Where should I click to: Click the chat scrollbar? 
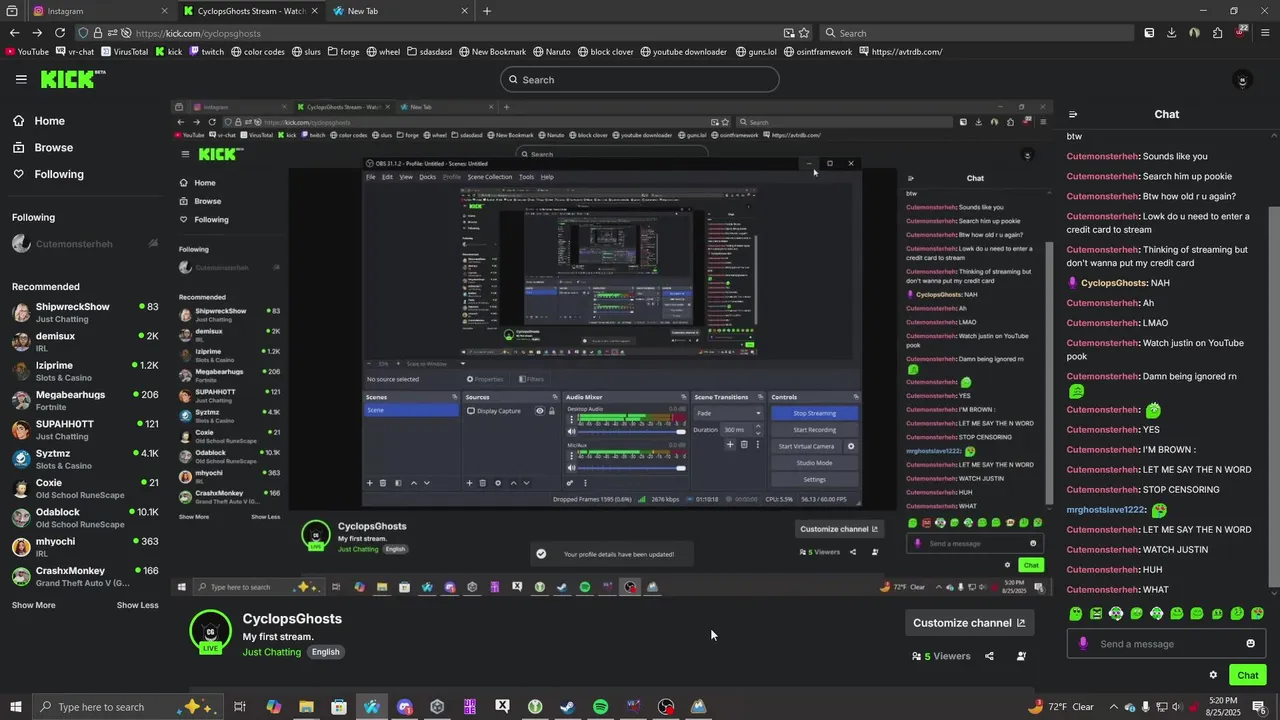tap(1273, 395)
